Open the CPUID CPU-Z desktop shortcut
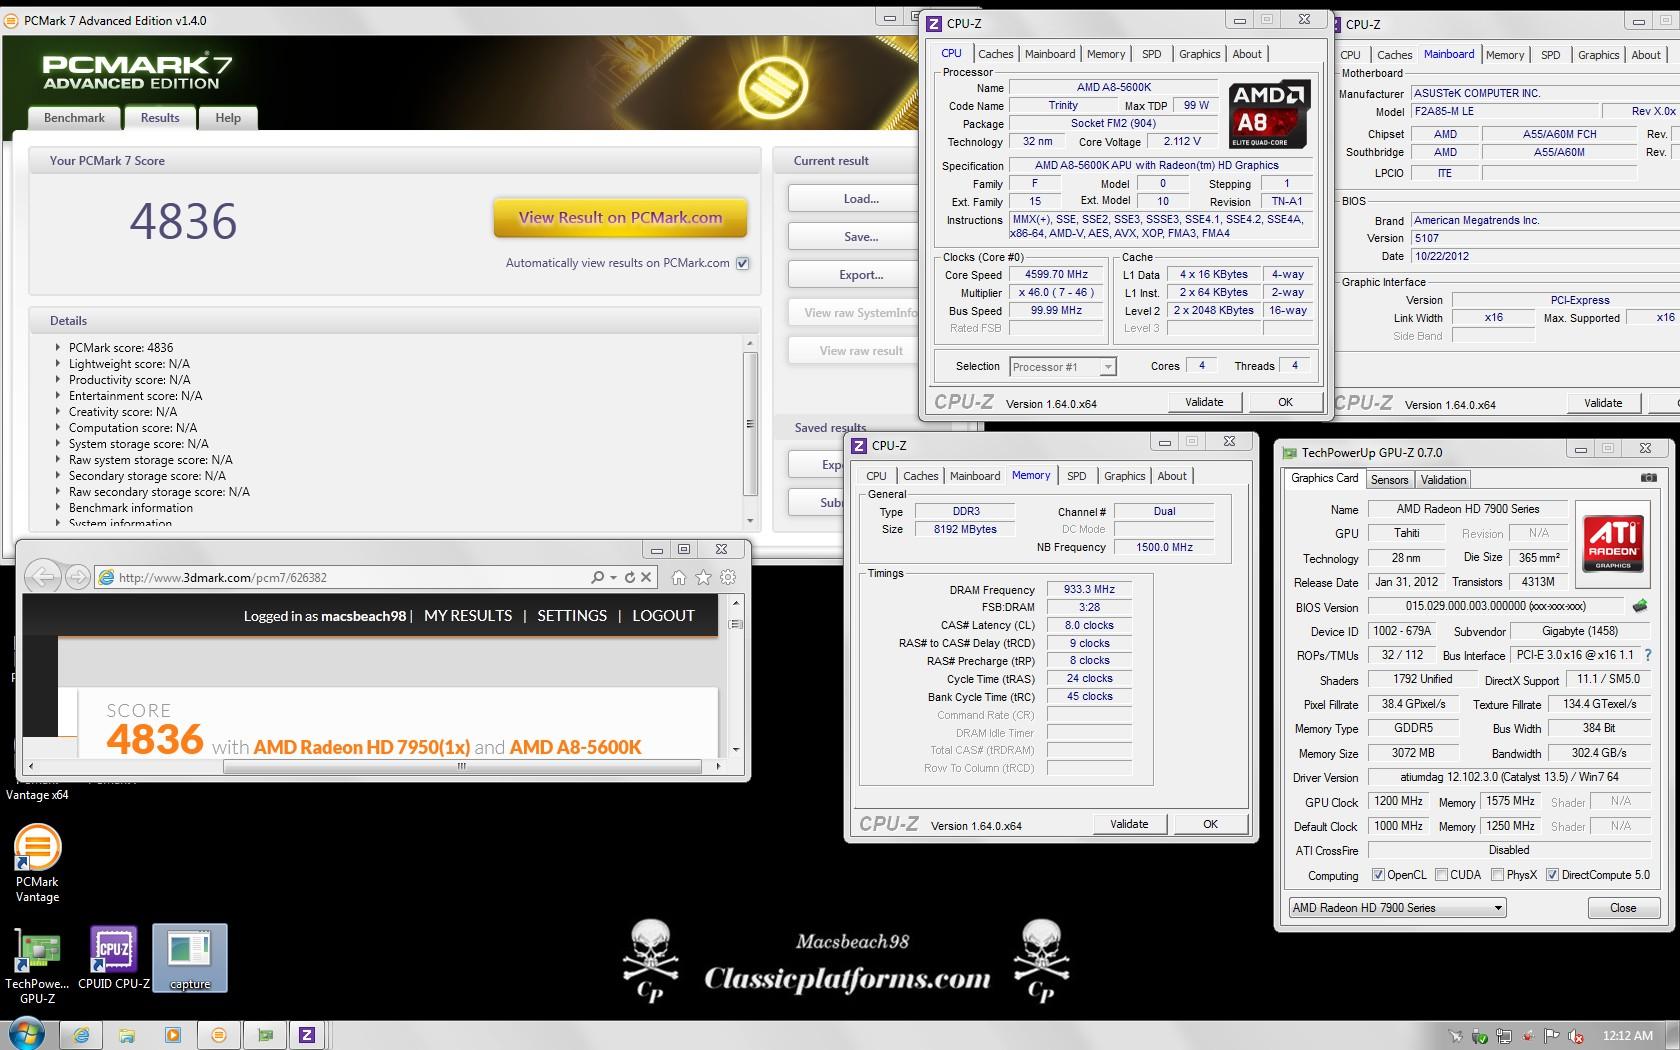This screenshot has height=1050, width=1680. tap(114, 958)
